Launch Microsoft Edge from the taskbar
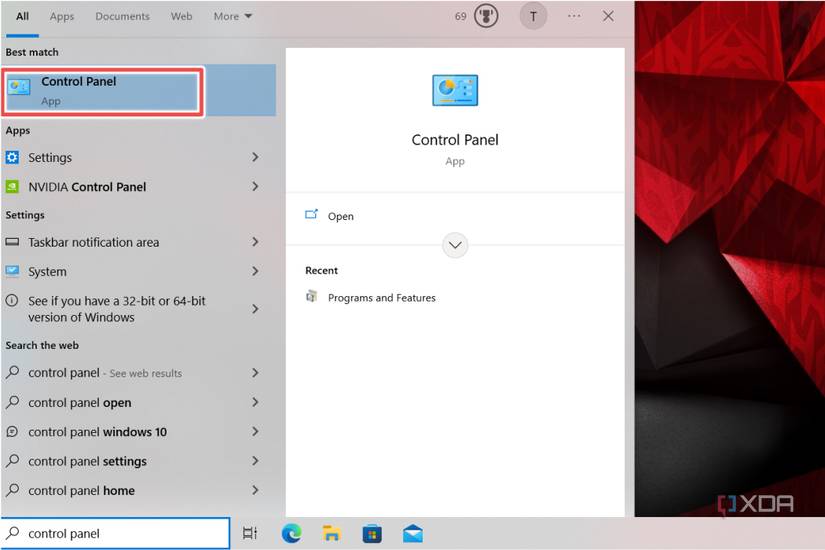This screenshot has height=550, width=825. 291,534
